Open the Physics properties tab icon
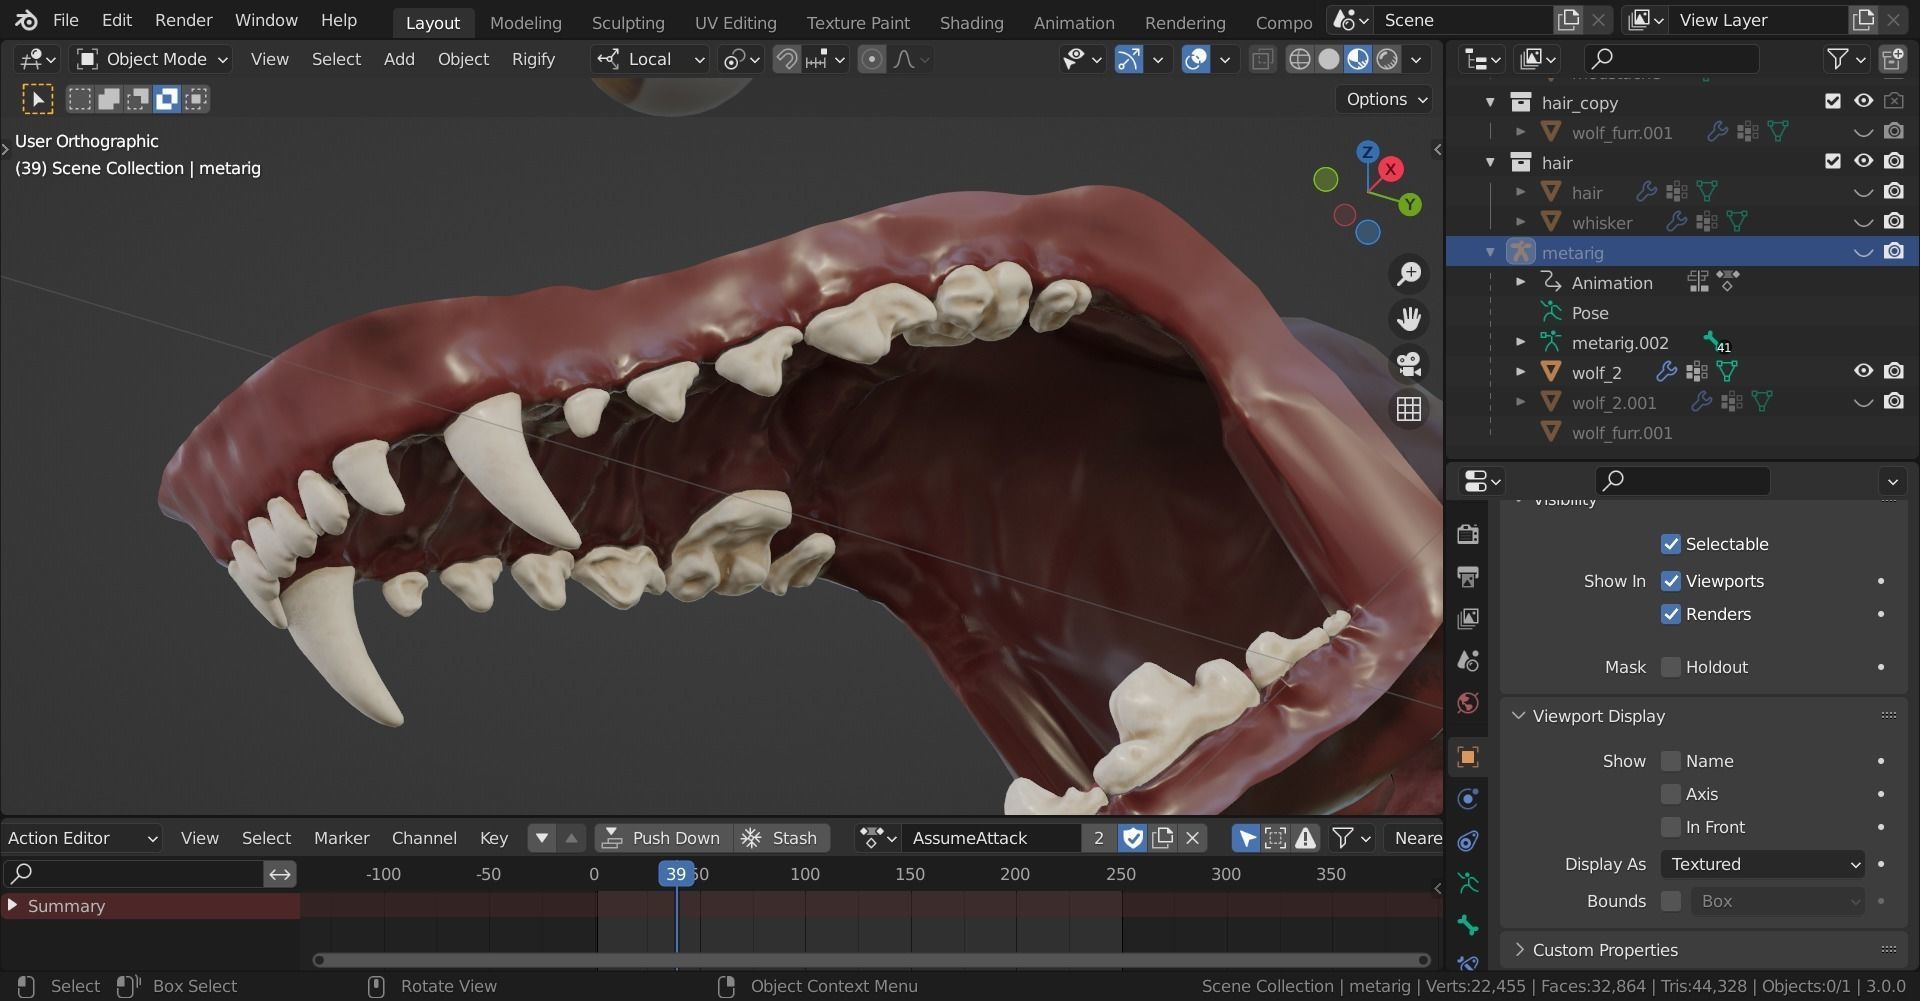1920x1001 pixels. coord(1468,799)
